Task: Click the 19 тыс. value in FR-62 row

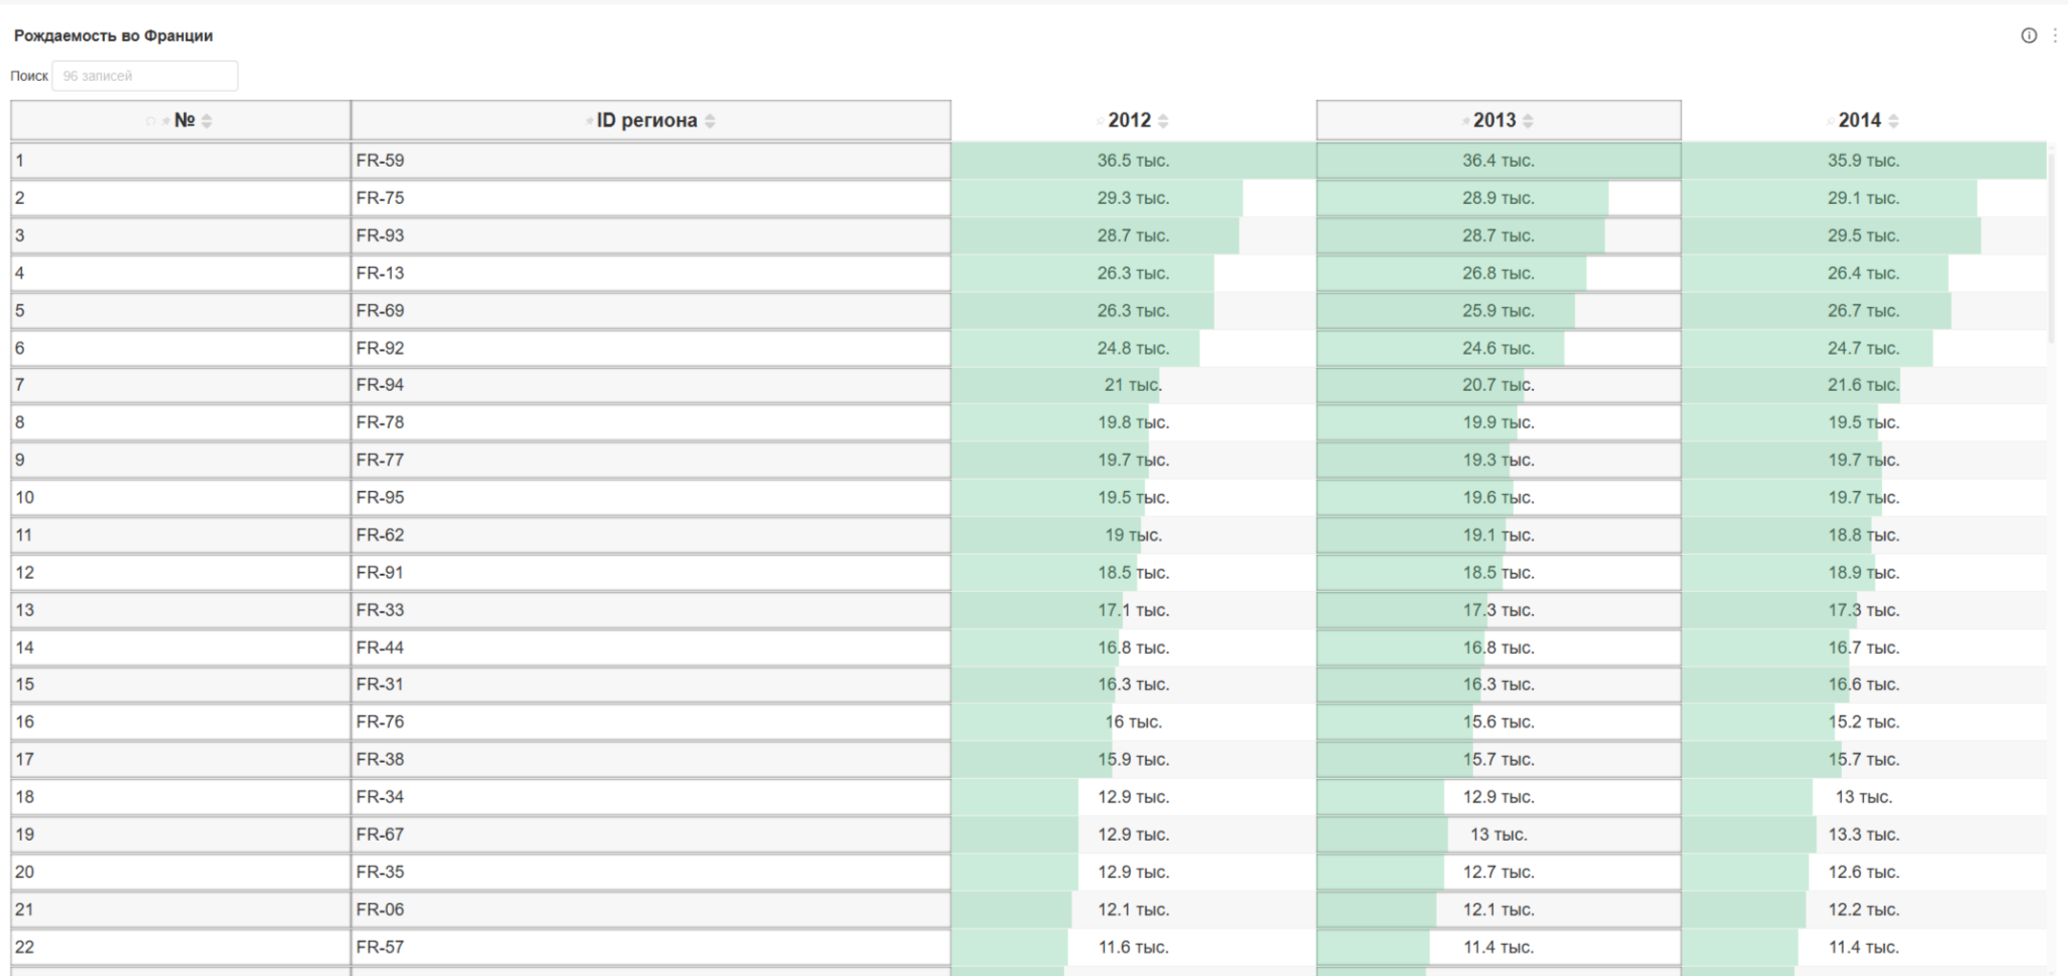Action: tap(1133, 535)
